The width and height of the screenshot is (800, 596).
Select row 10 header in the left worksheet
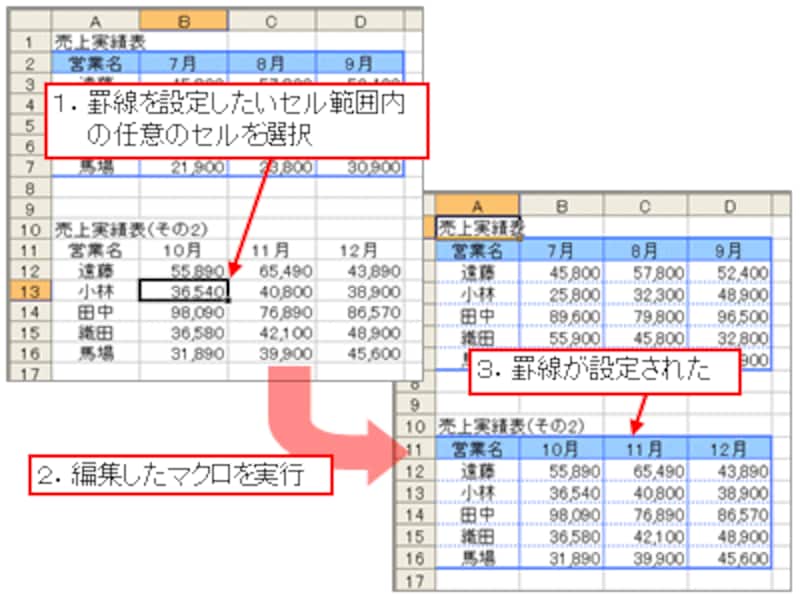30,230
